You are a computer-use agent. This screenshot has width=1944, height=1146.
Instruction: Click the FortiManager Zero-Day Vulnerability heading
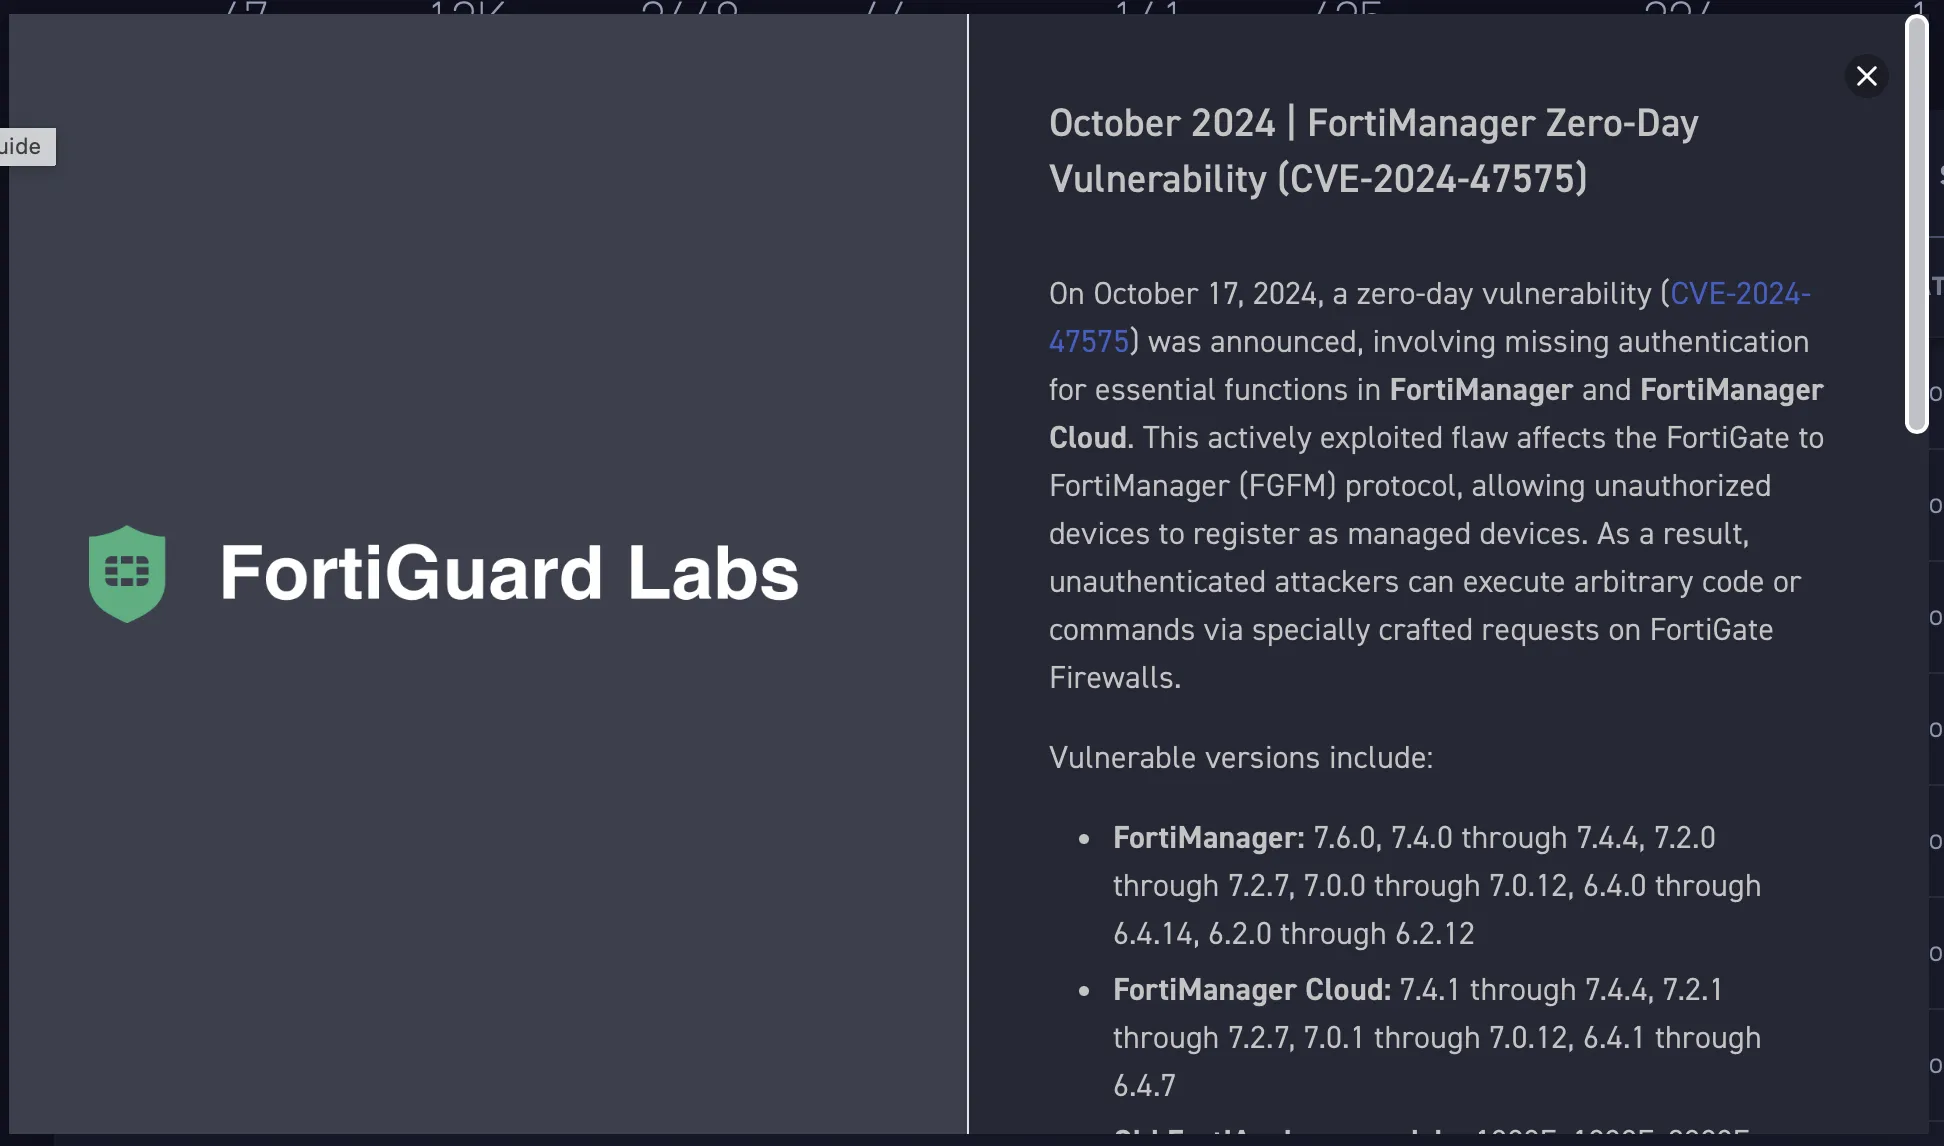pyautogui.click(x=1373, y=151)
